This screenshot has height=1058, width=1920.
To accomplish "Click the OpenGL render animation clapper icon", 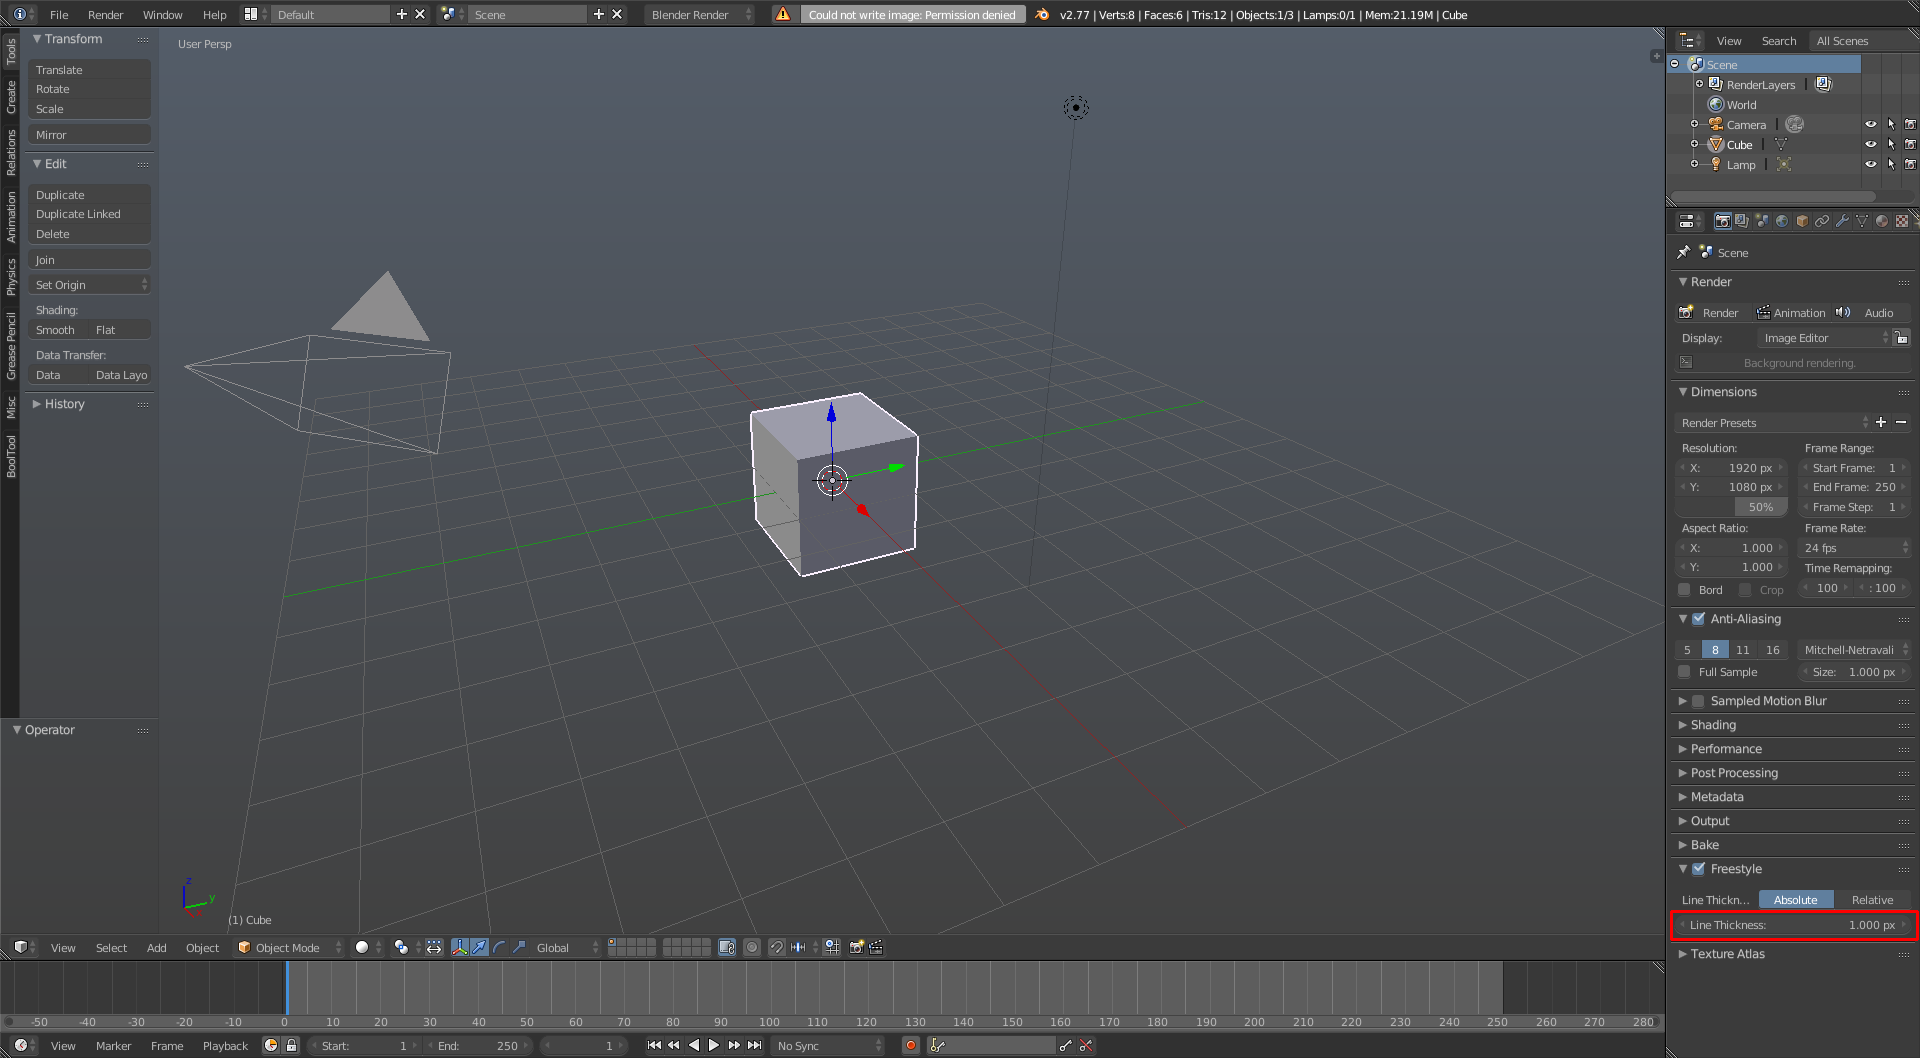I will point(876,947).
